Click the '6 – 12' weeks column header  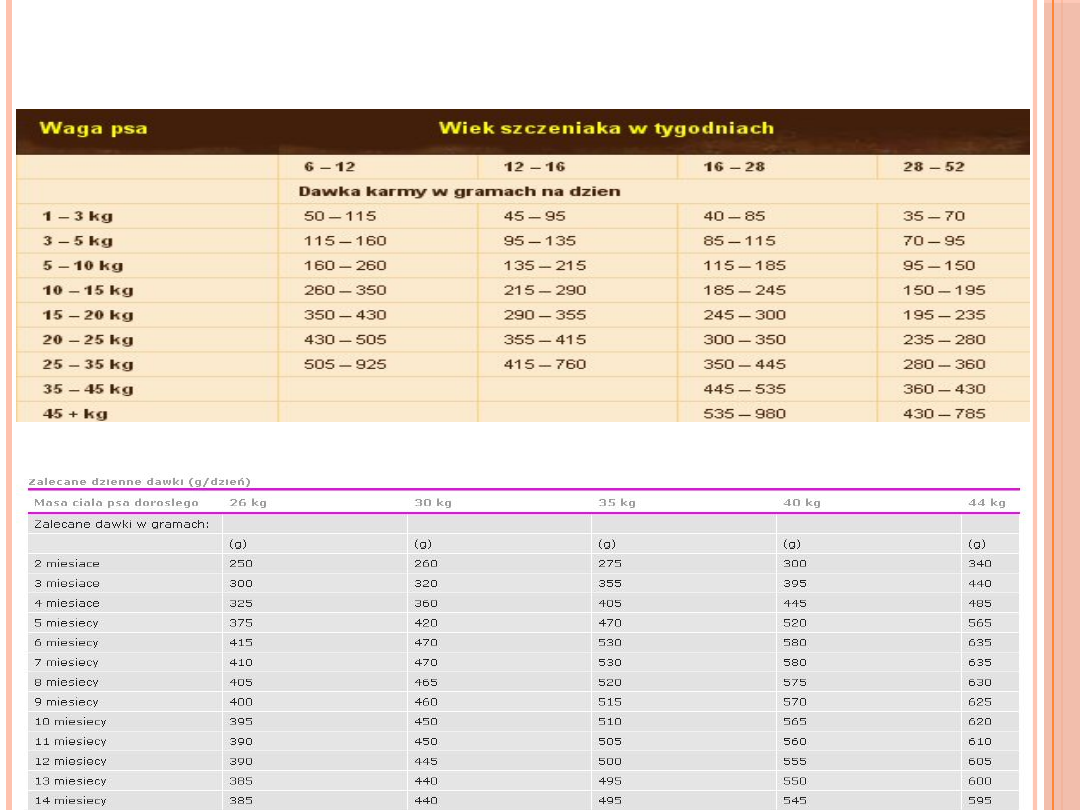[x=330, y=166]
